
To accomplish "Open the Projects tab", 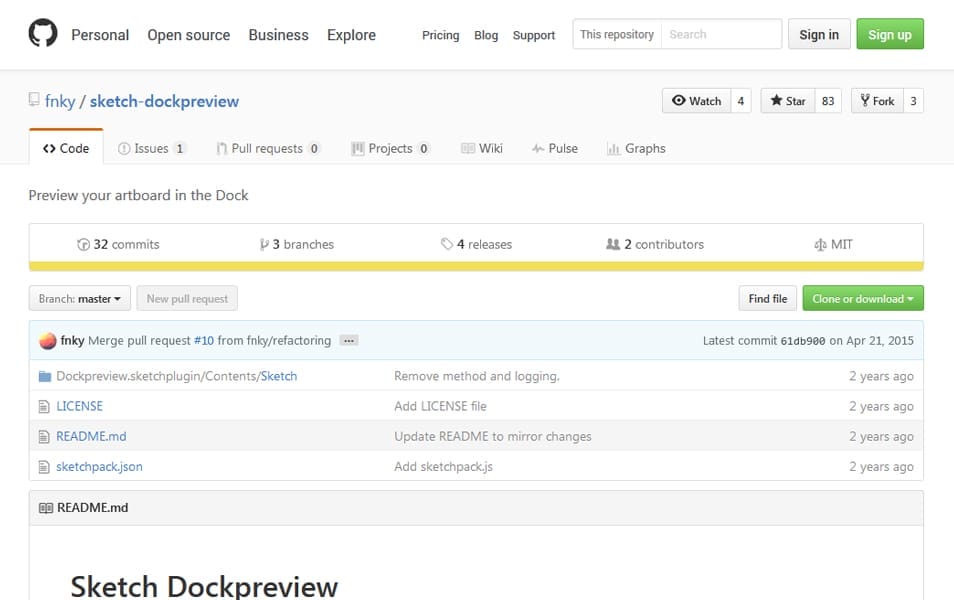I will (391, 148).
